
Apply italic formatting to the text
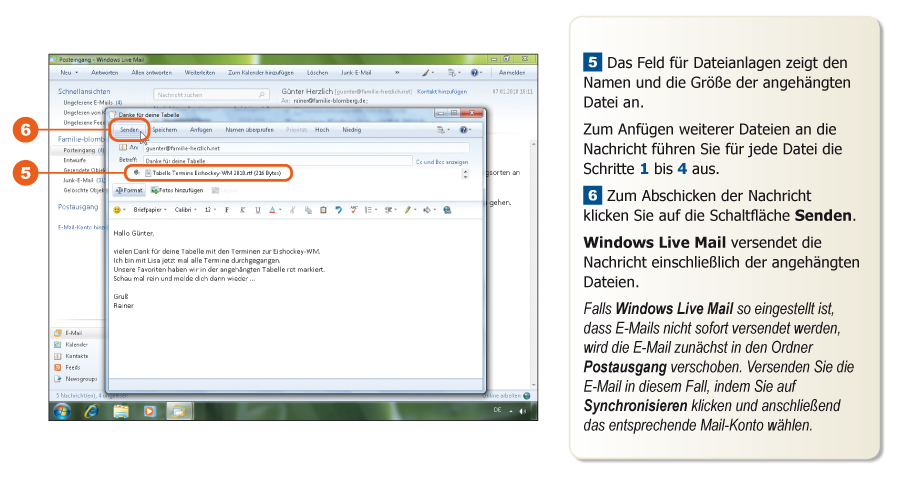click(241, 210)
